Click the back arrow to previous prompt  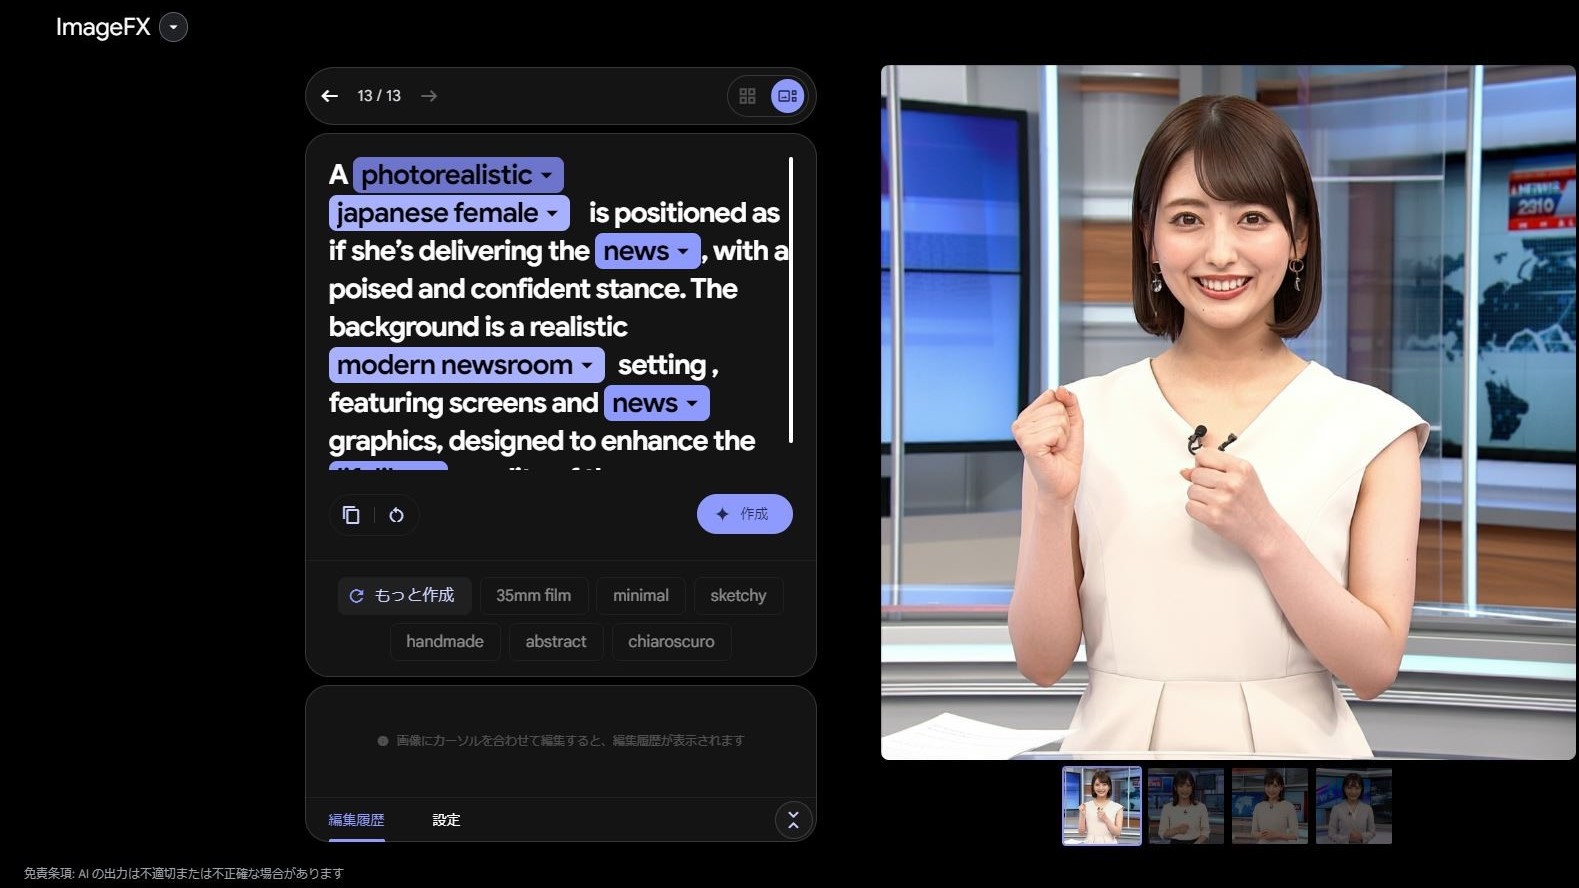pyautogui.click(x=329, y=96)
